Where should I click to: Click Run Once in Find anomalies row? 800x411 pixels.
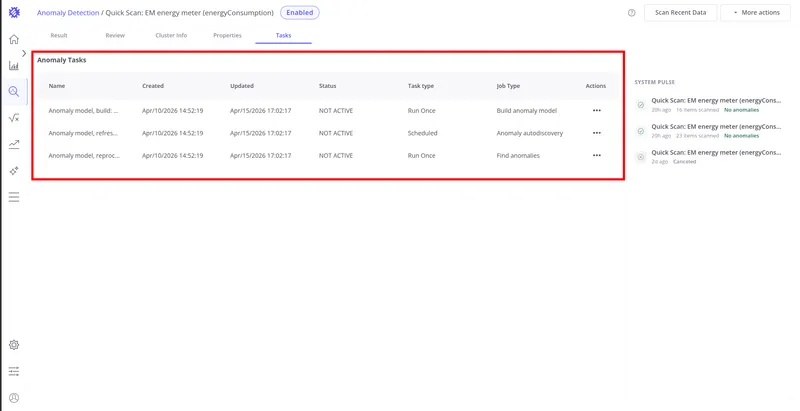point(421,156)
